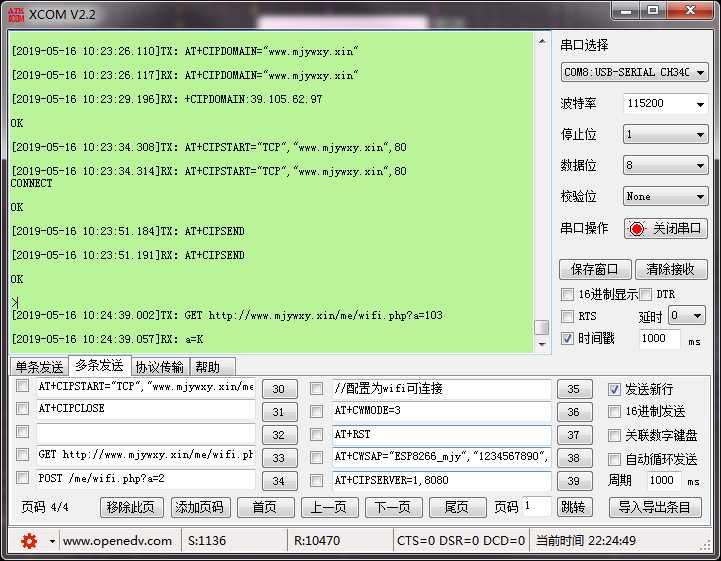Open the serial port COM8 dropdown
The height and width of the screenshot is (561, 721).
[634, 73]
